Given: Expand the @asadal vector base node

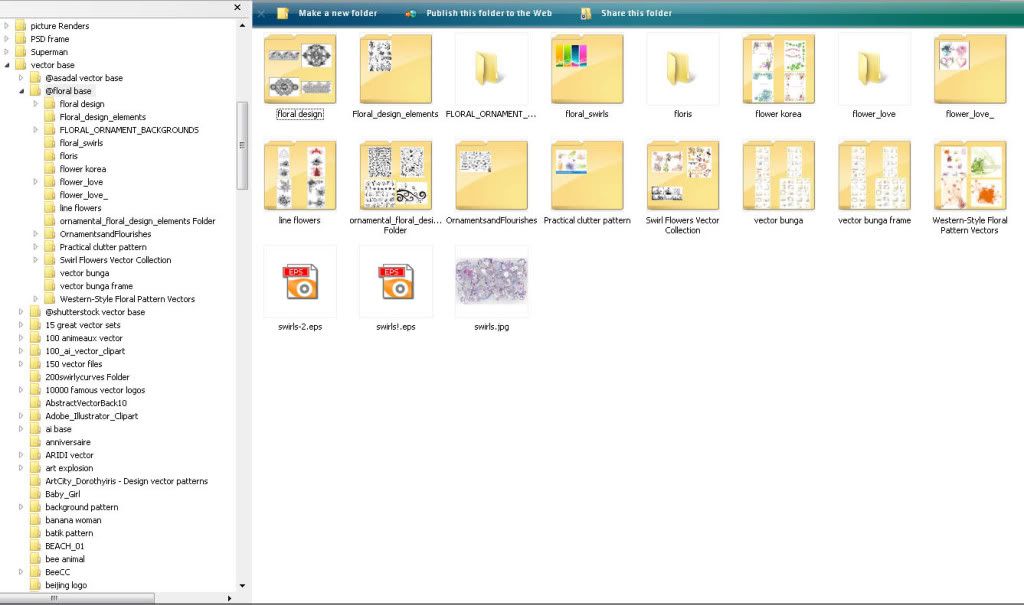Looking at the screenshot, I should tap(22, 78).
